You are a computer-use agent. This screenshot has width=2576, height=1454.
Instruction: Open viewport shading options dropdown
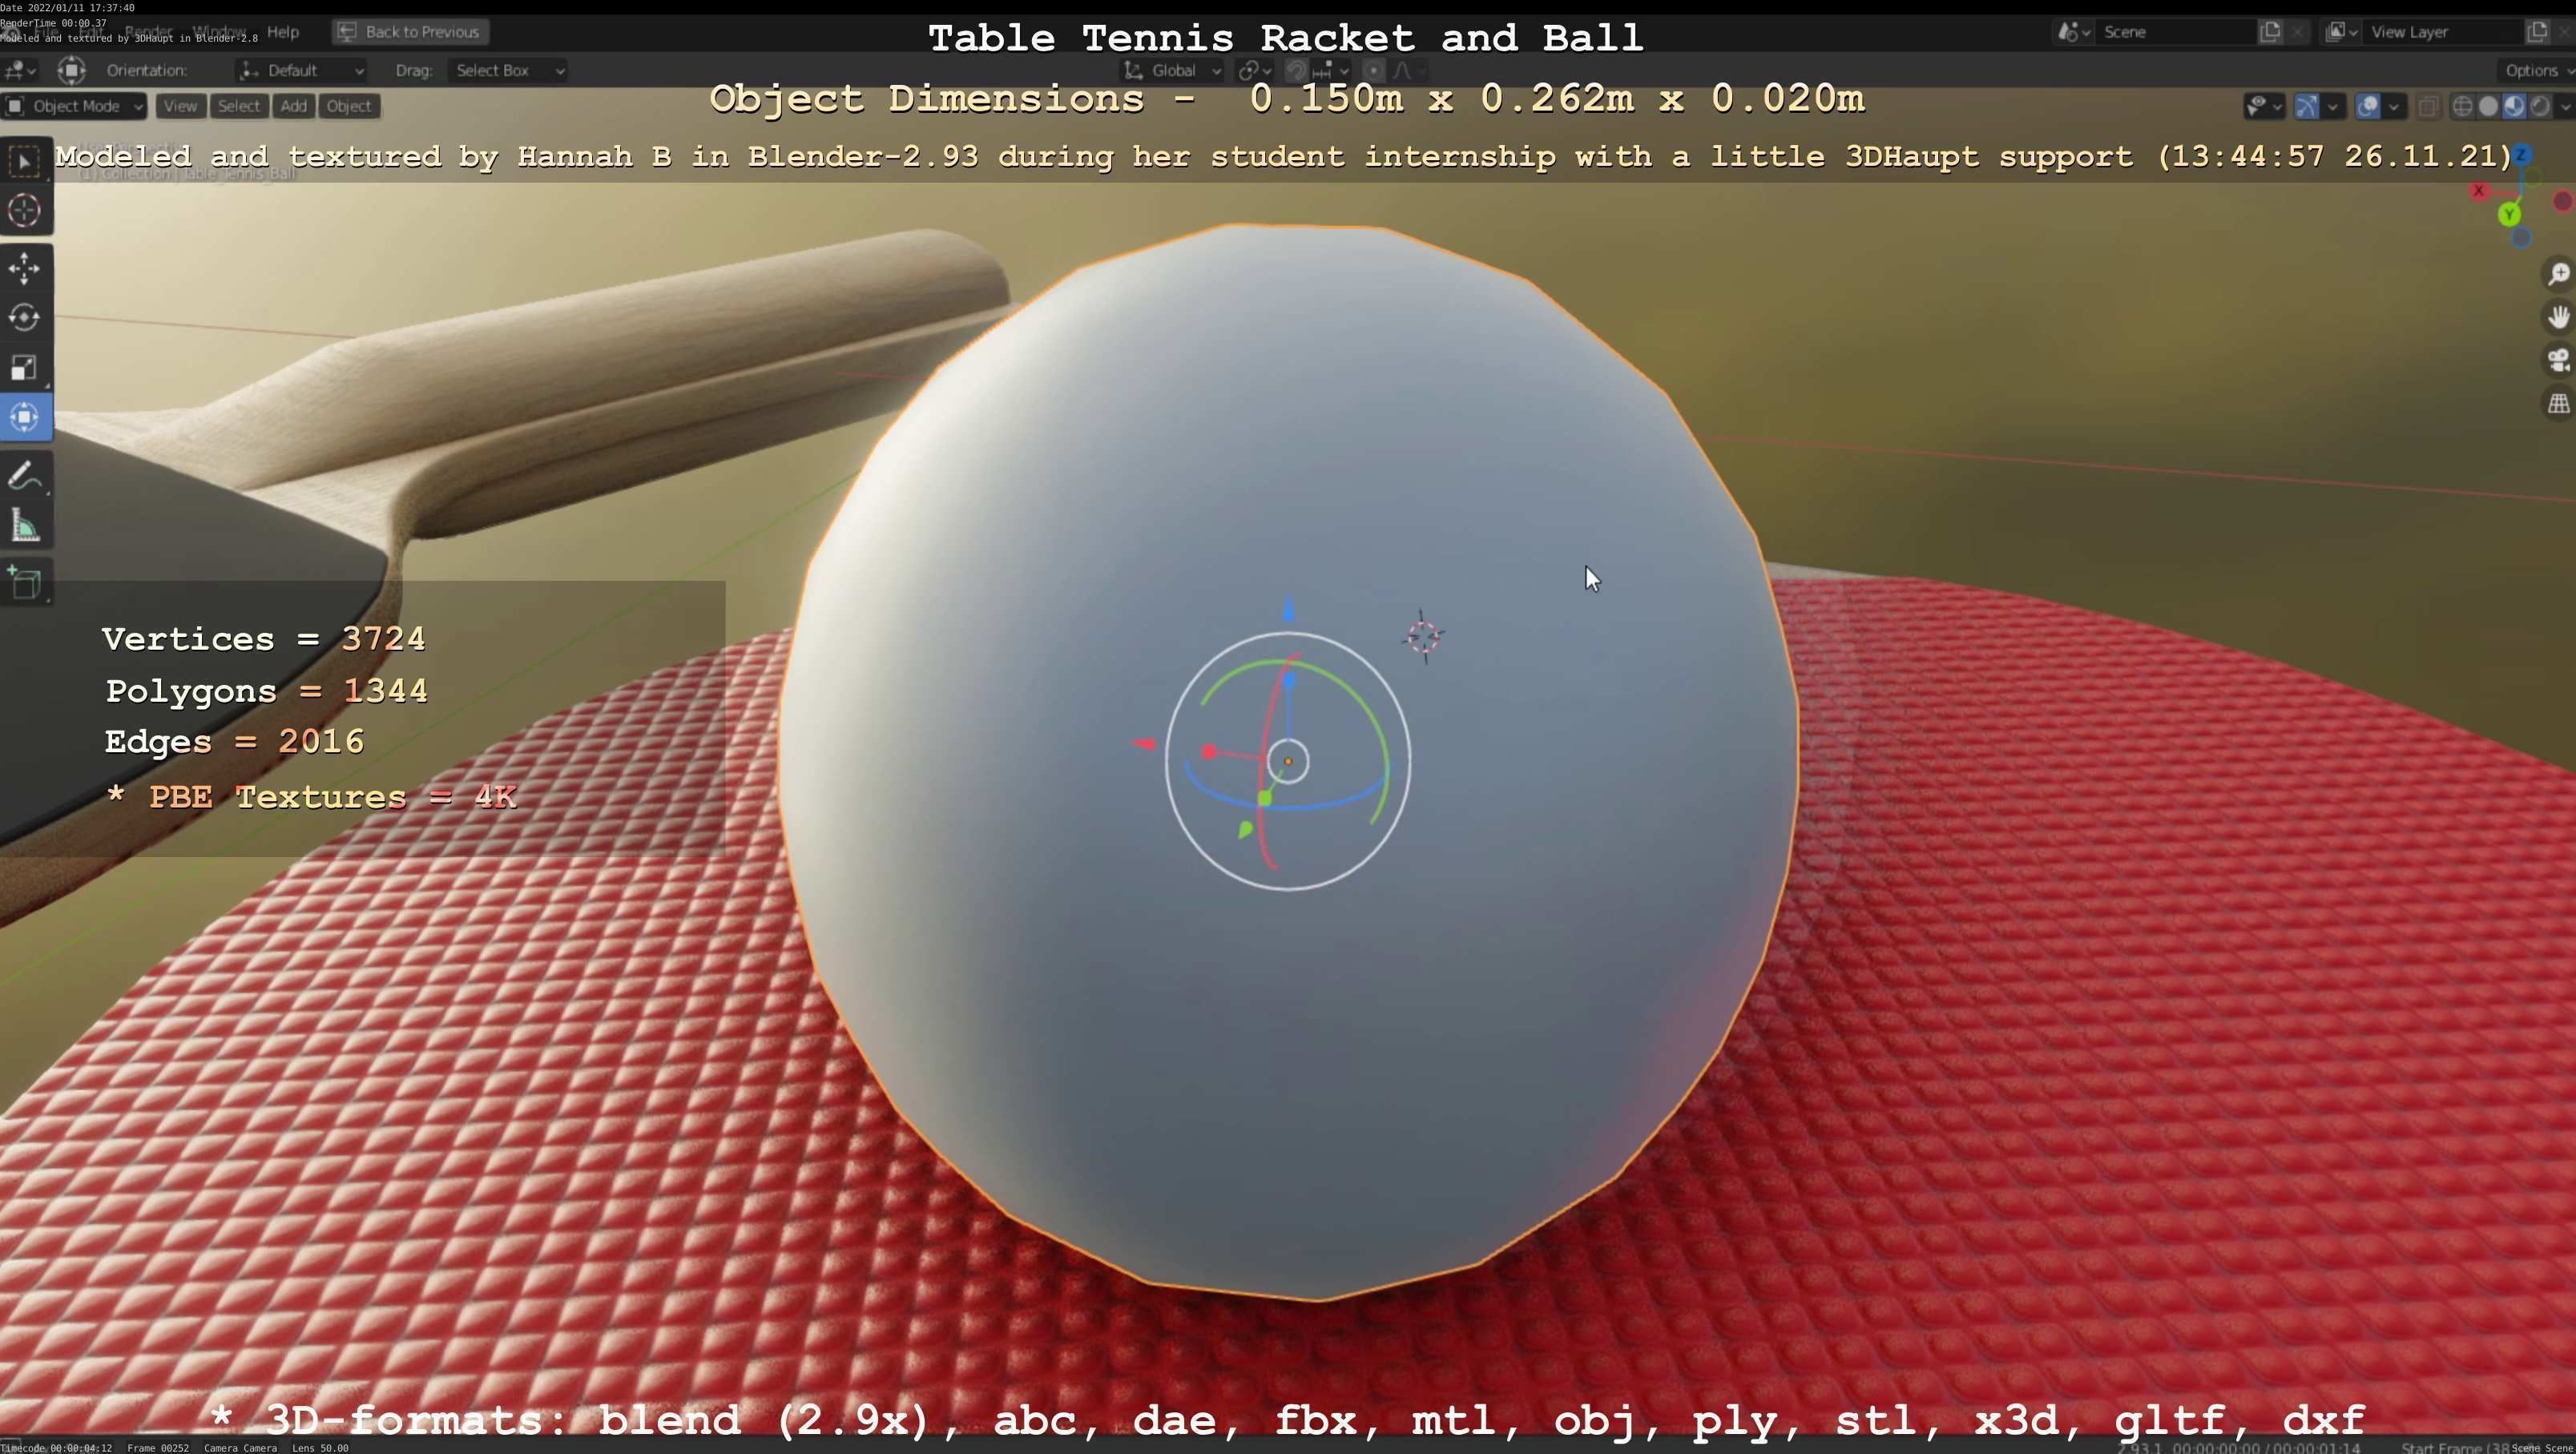click(2566, 106)
